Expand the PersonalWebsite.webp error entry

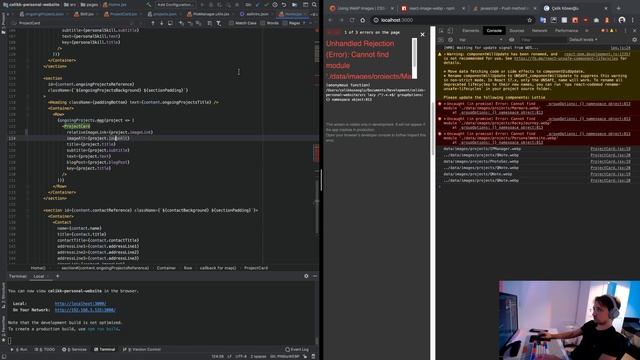point(444,134)
